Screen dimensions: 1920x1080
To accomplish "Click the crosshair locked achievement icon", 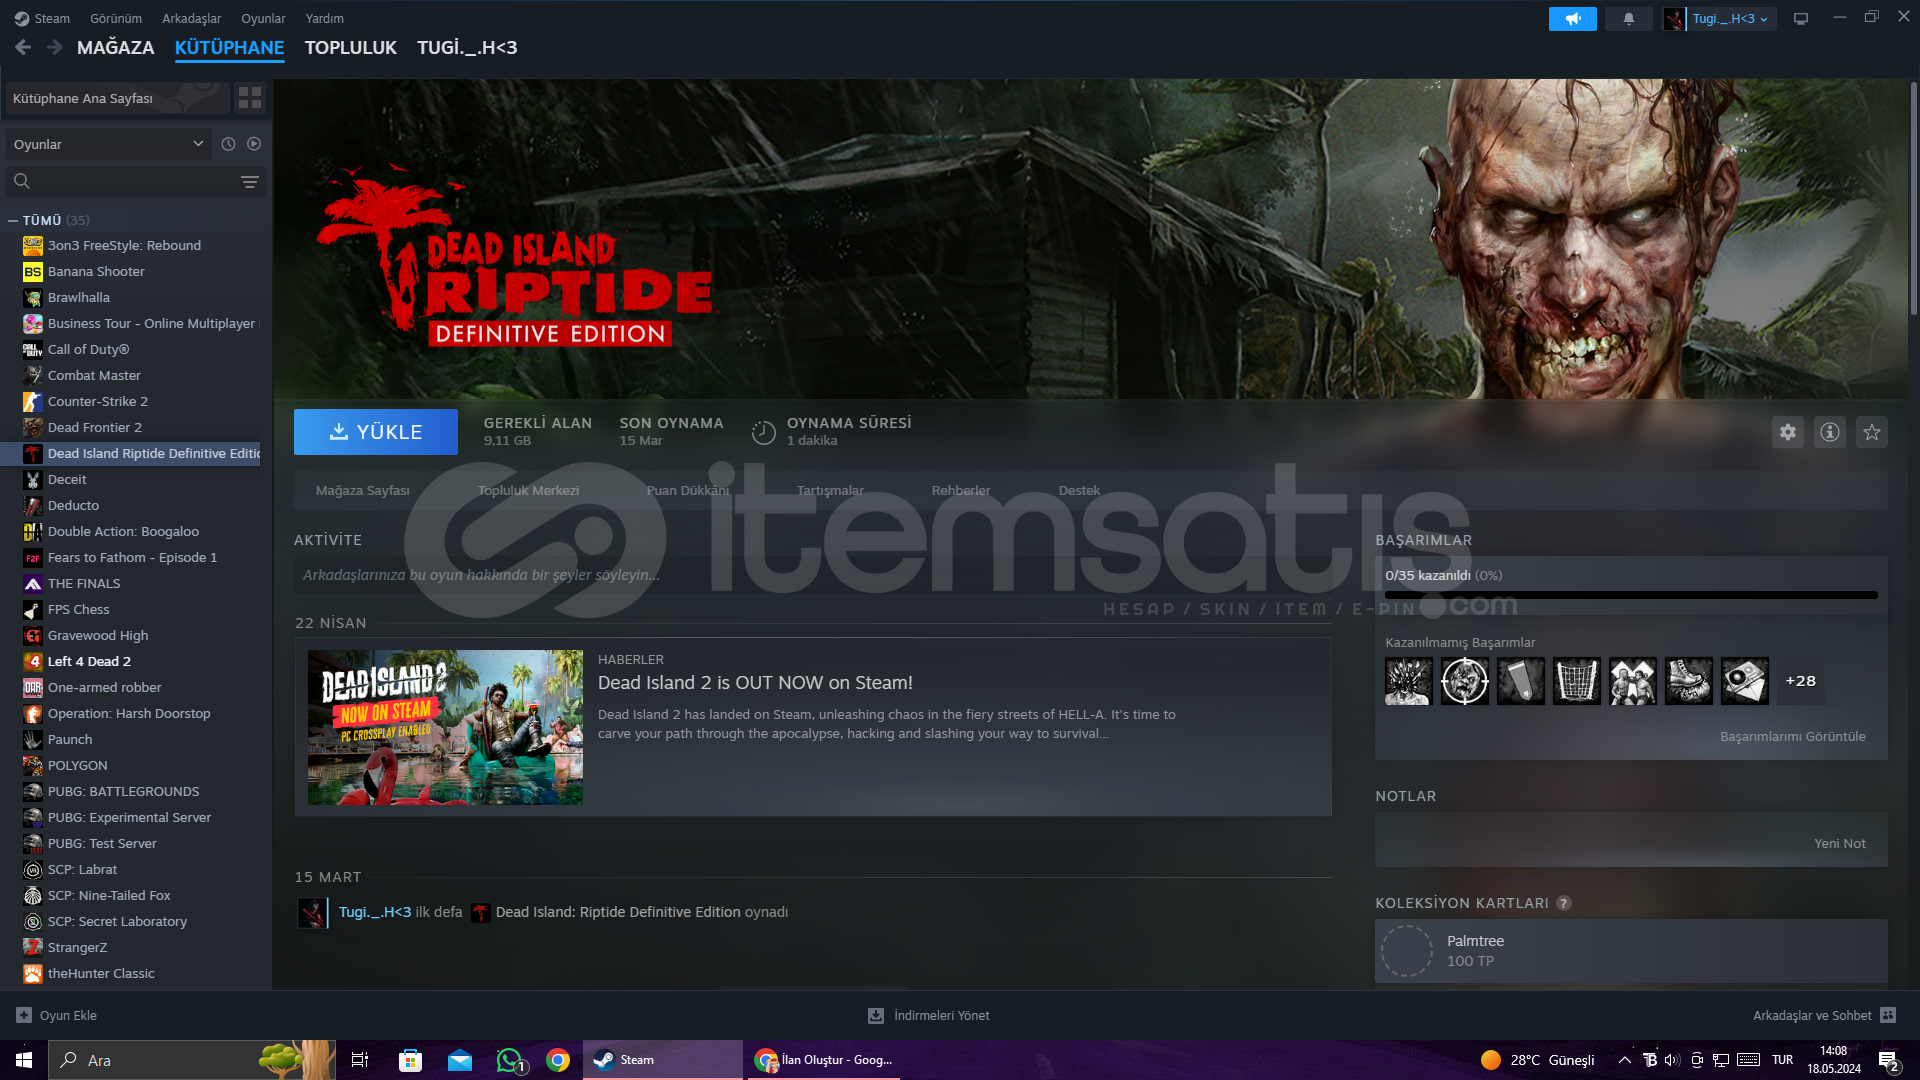I will click(1465, 681).
